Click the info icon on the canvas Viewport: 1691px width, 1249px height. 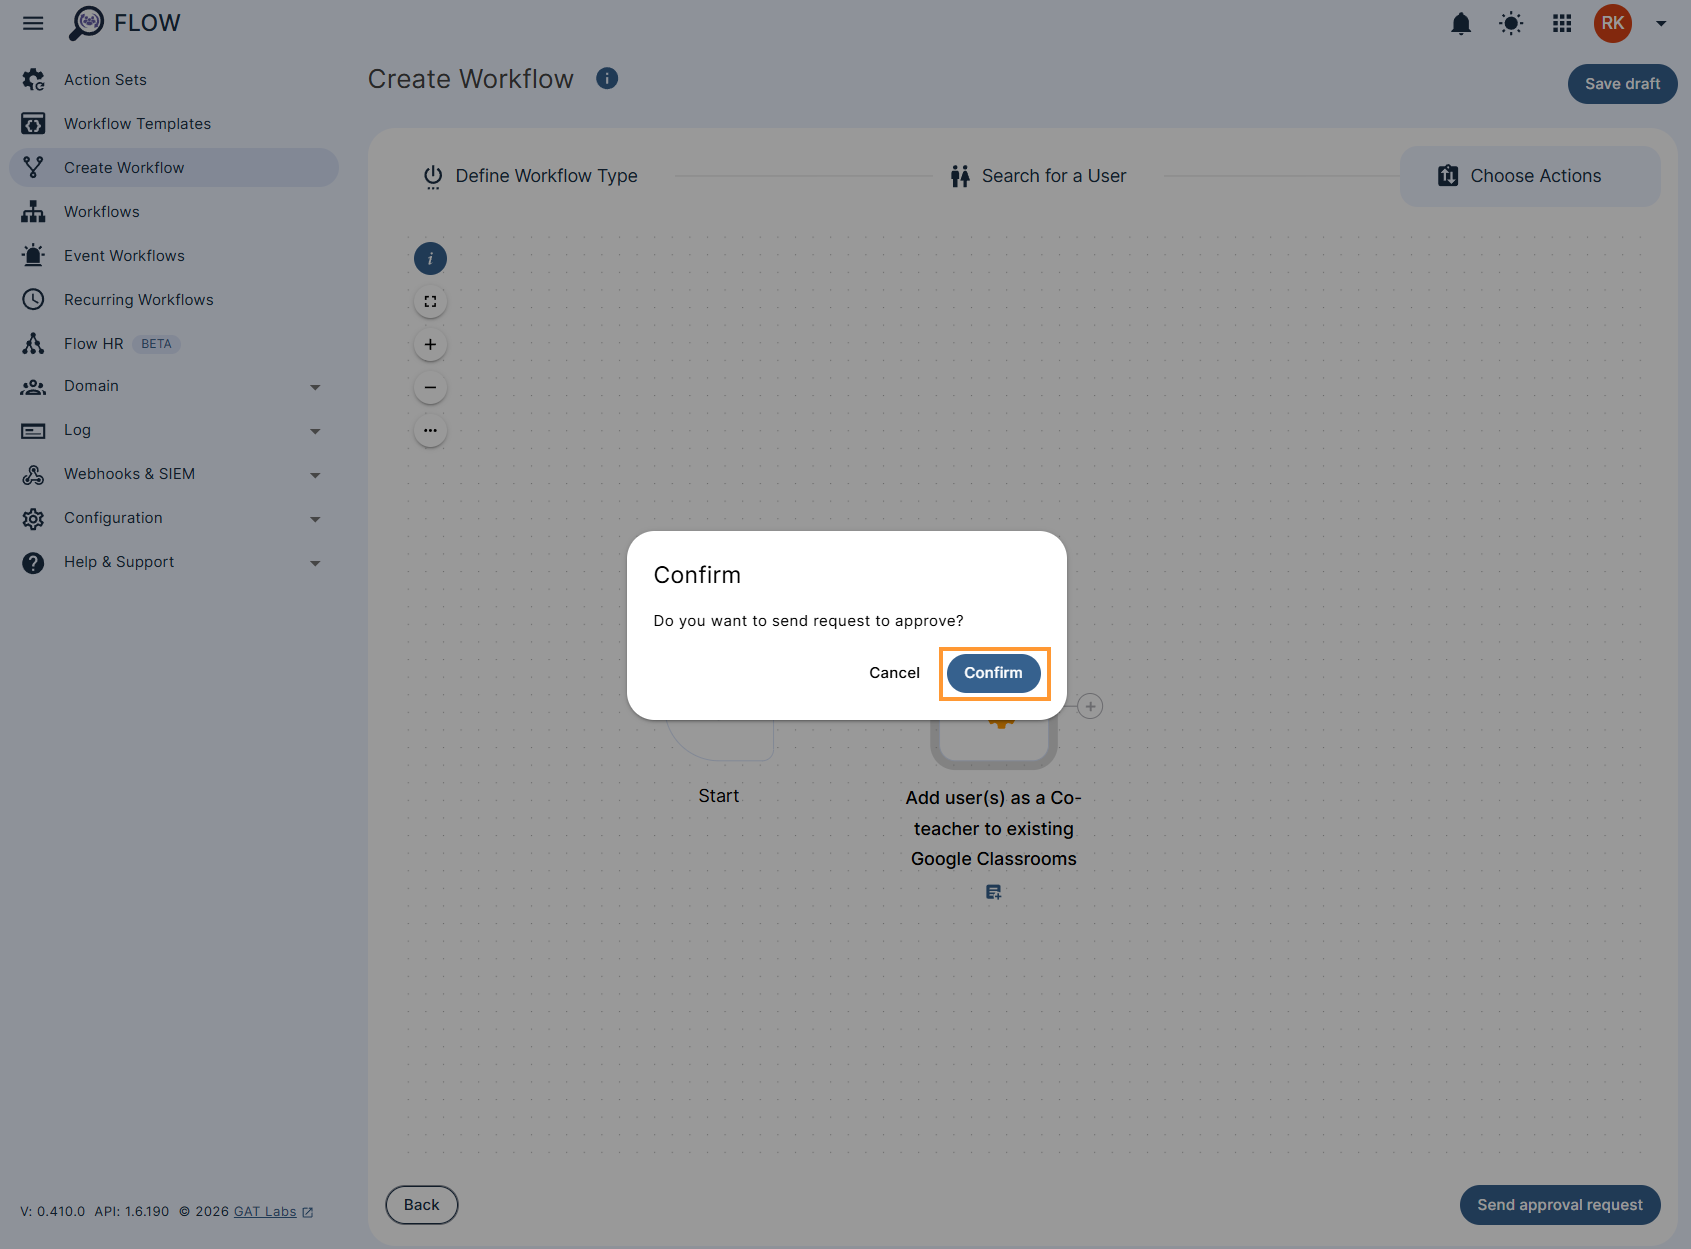[430, 258]
